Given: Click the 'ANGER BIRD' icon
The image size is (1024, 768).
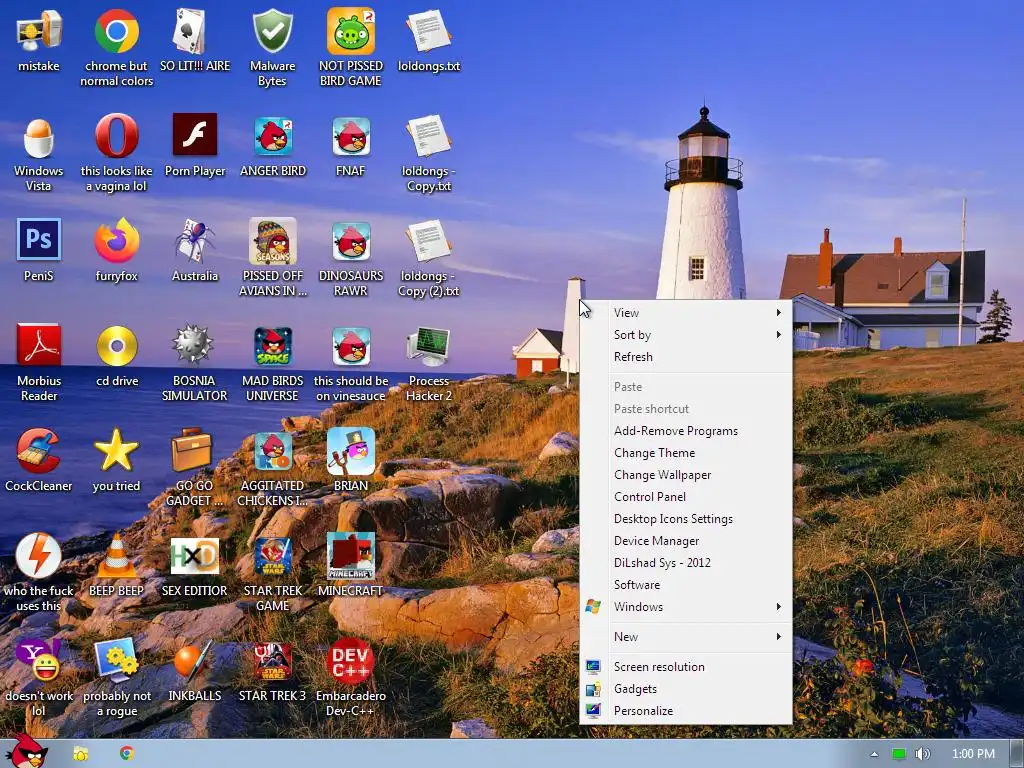Looking at the screenshot, I should pyautogui.click(x=272, y=136).
